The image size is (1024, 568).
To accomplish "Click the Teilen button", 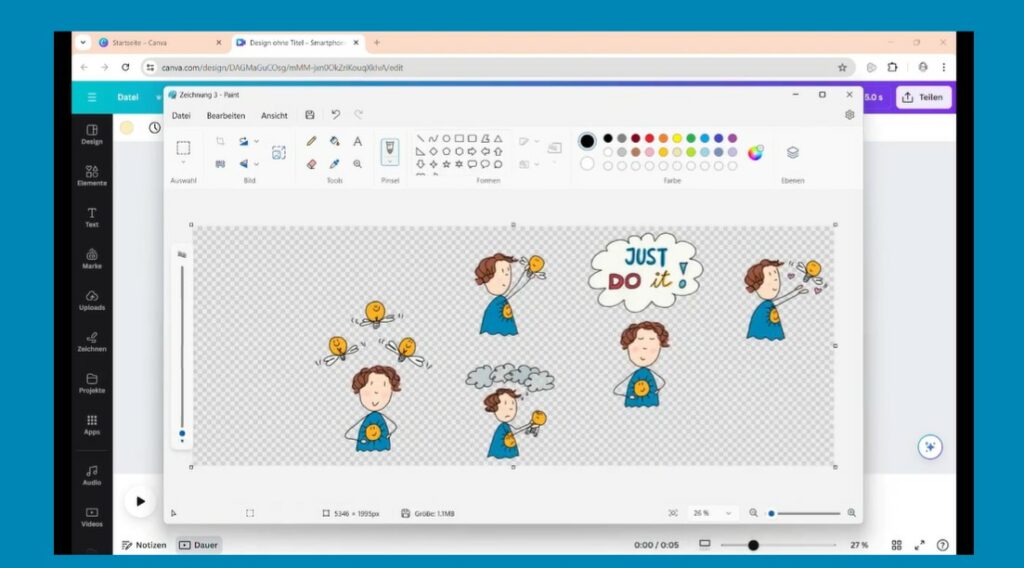I will [923, 97].
